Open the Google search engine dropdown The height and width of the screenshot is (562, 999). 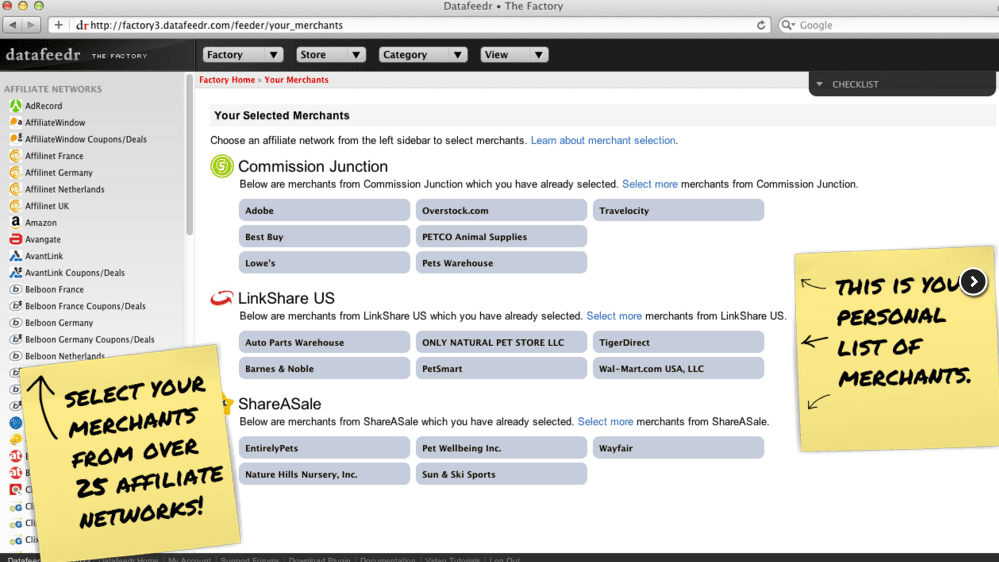point(789,25)
